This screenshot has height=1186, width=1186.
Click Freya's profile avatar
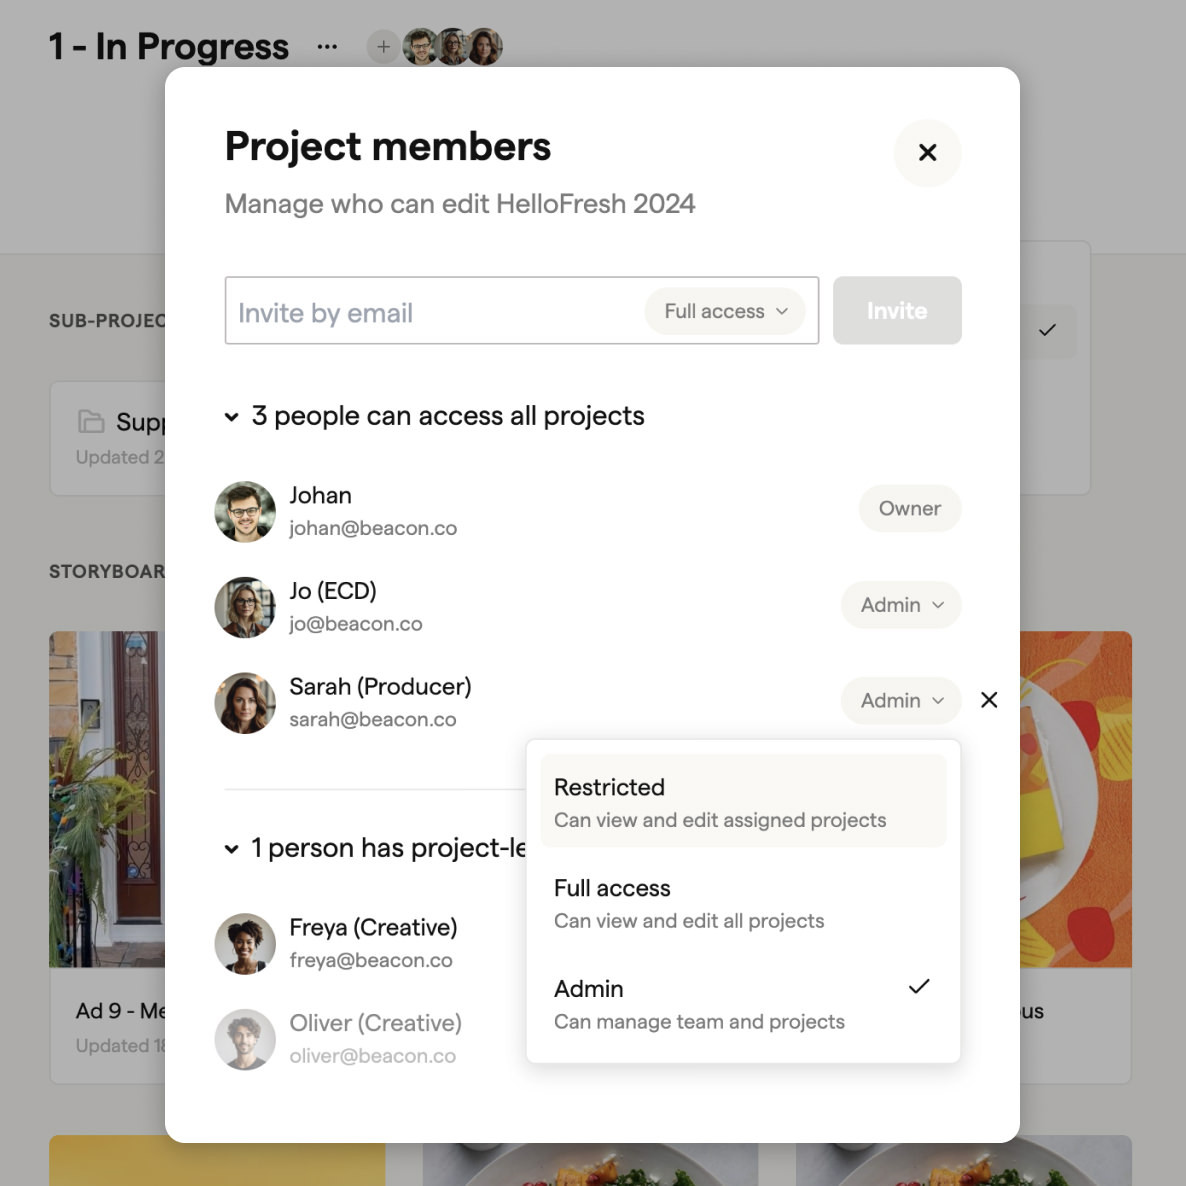[245, 943]
